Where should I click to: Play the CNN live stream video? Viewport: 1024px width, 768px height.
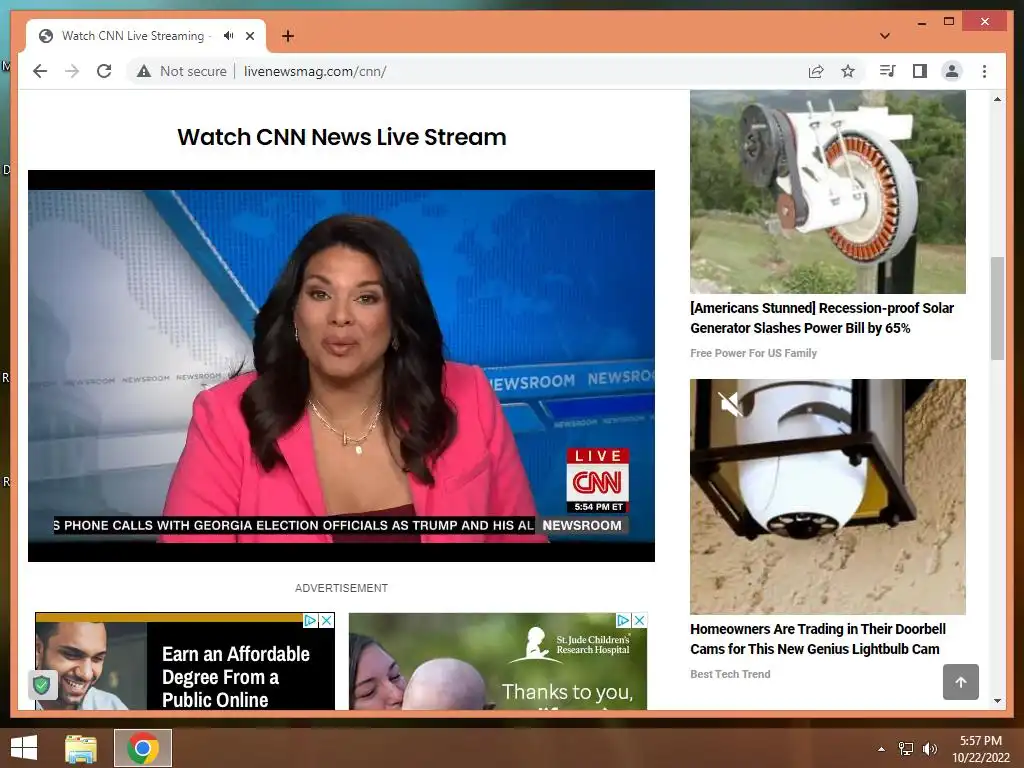coord(341,366)
